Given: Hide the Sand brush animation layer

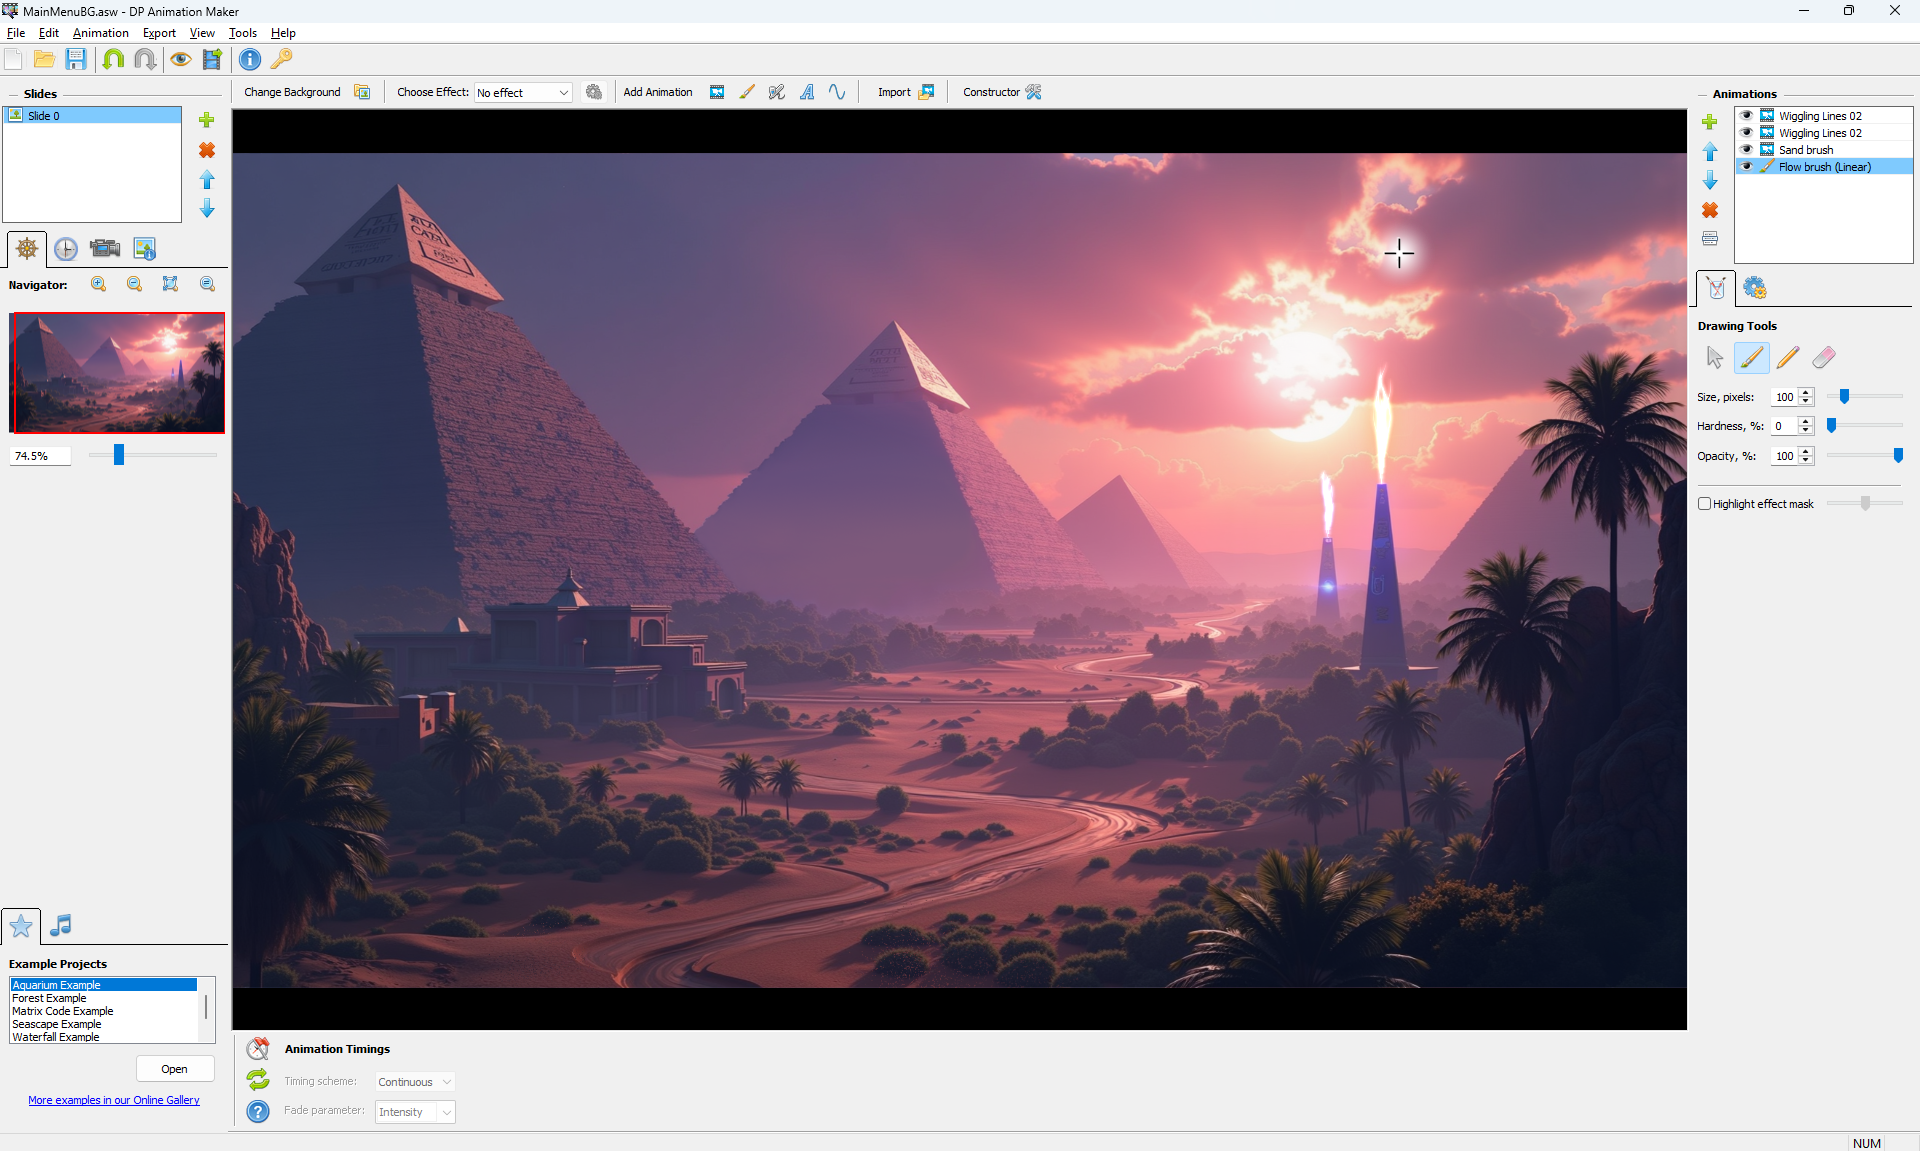Looking at the screenshot, I should coord(1747,150).
